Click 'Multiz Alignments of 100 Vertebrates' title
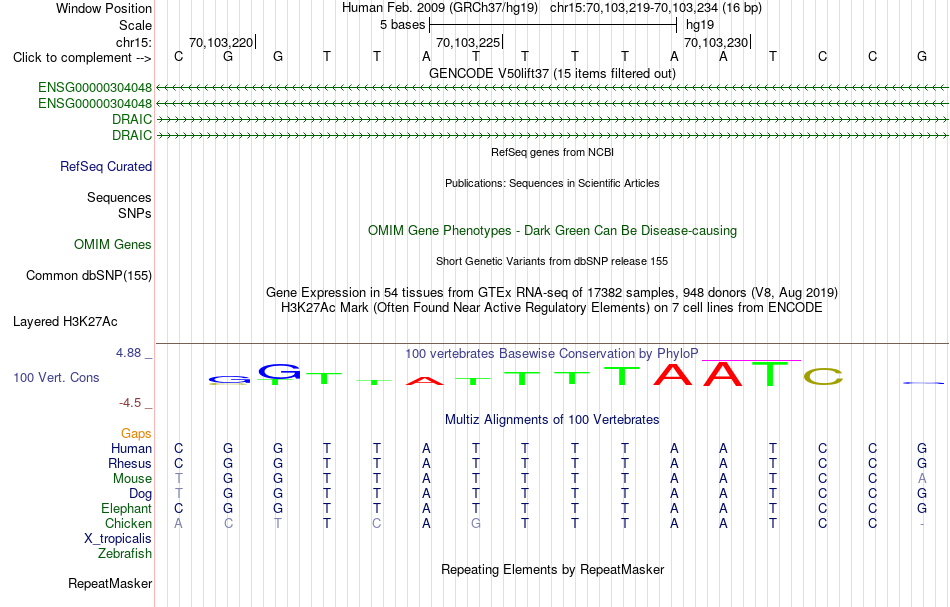The width and height of the screenshot is (950, 607). (552, 419)
